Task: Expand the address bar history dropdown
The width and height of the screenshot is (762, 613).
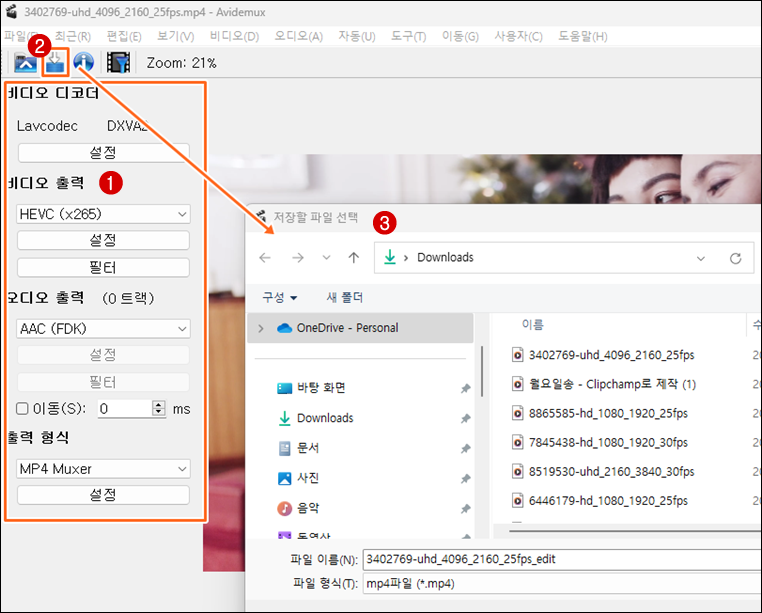Action: coord(701,258)
